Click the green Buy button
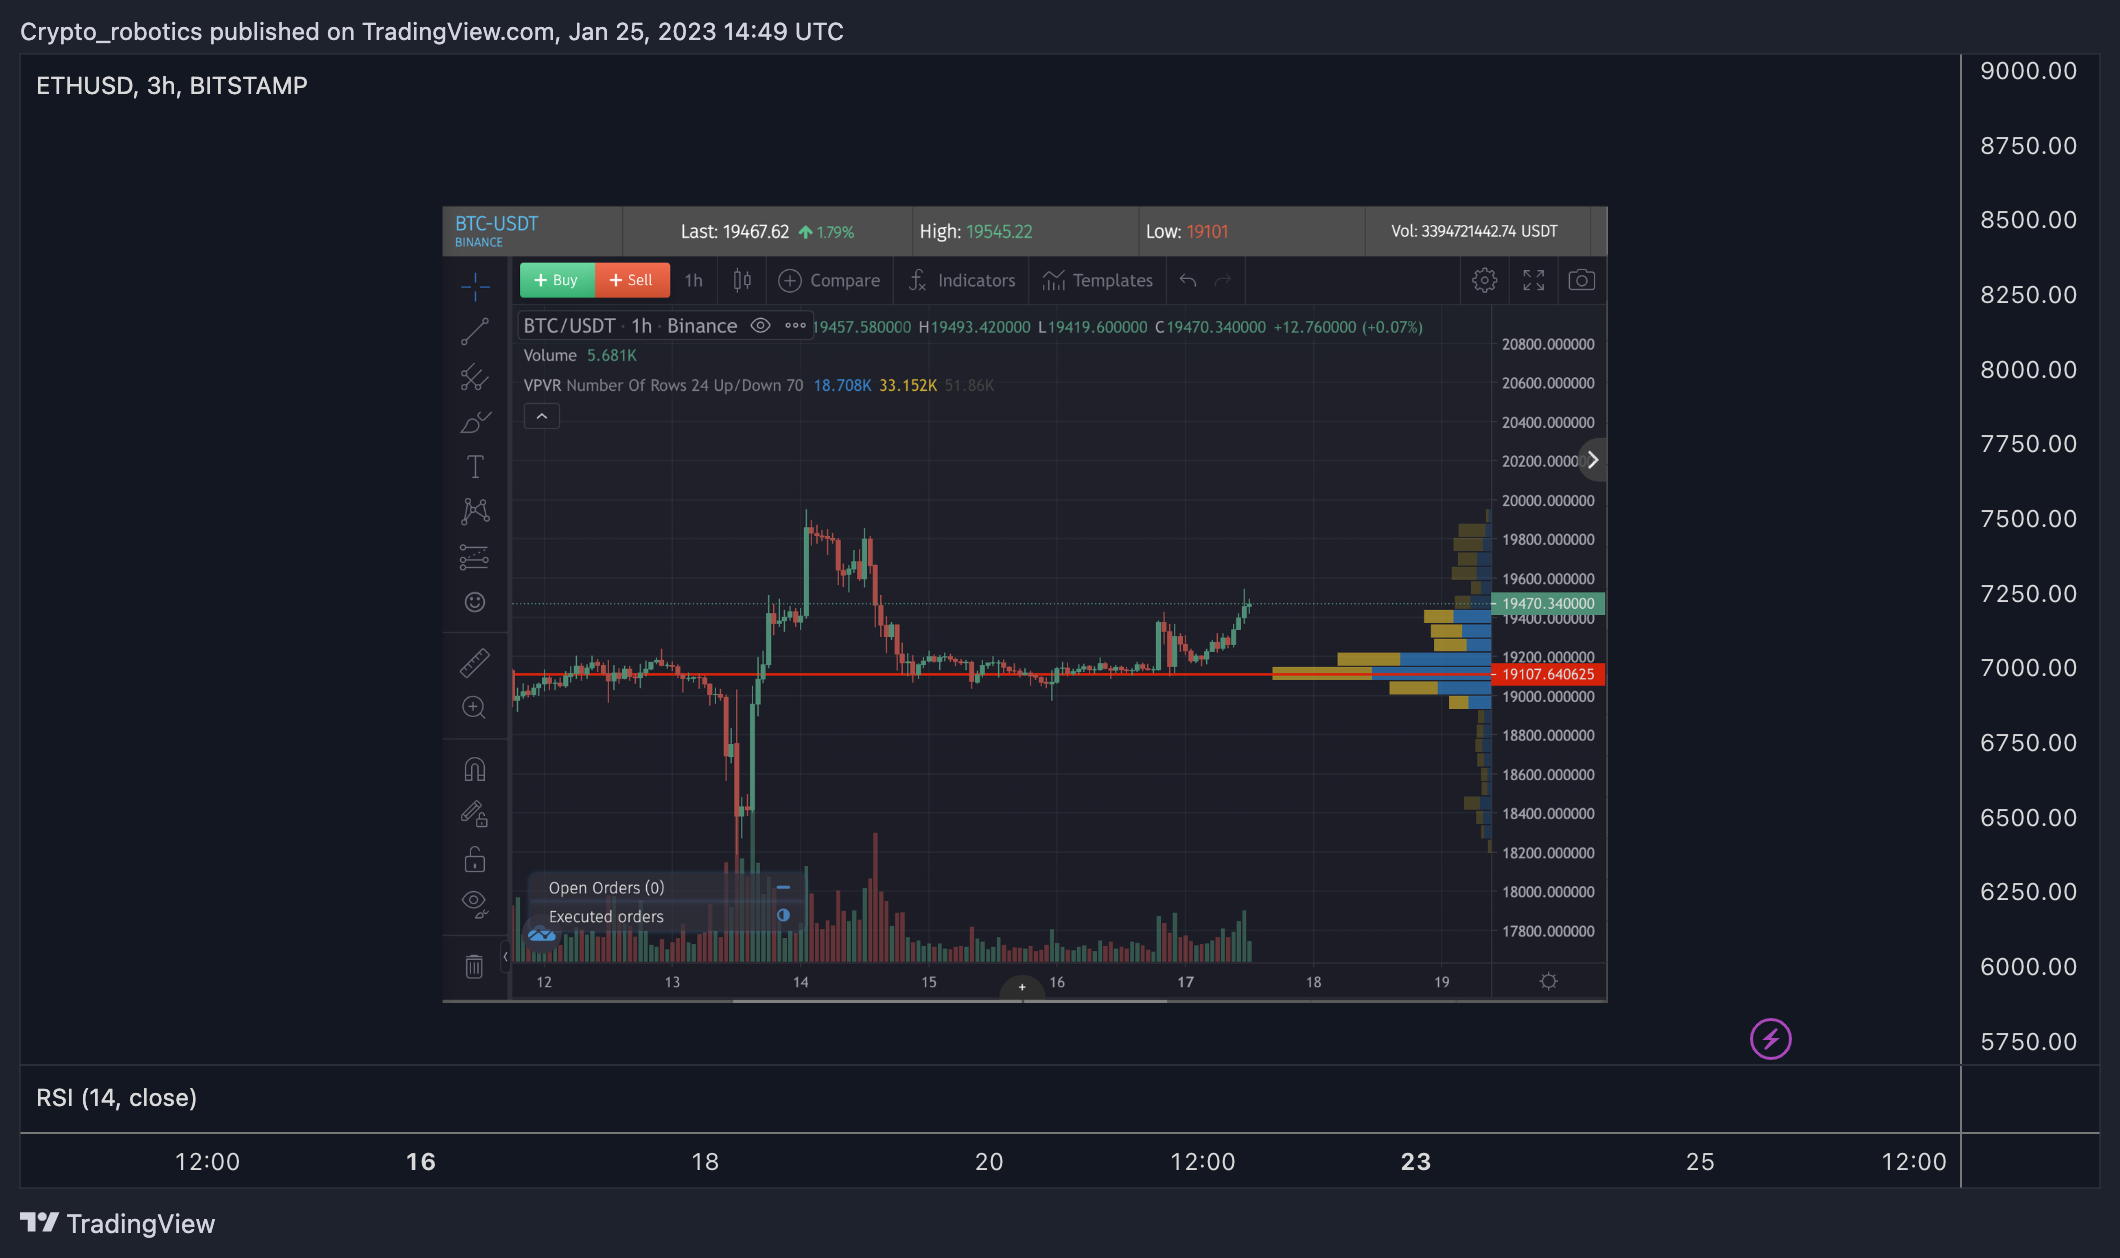Image resolution: width=2120 pixels, height=1258 pixels. [x=557, y=280]
